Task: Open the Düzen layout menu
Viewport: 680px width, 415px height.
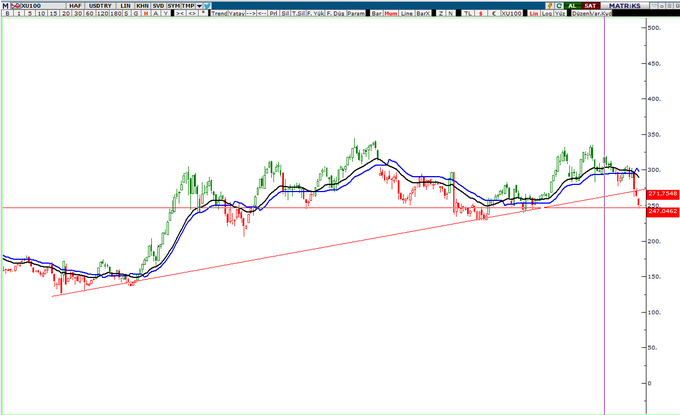Action: click(579, 13)
